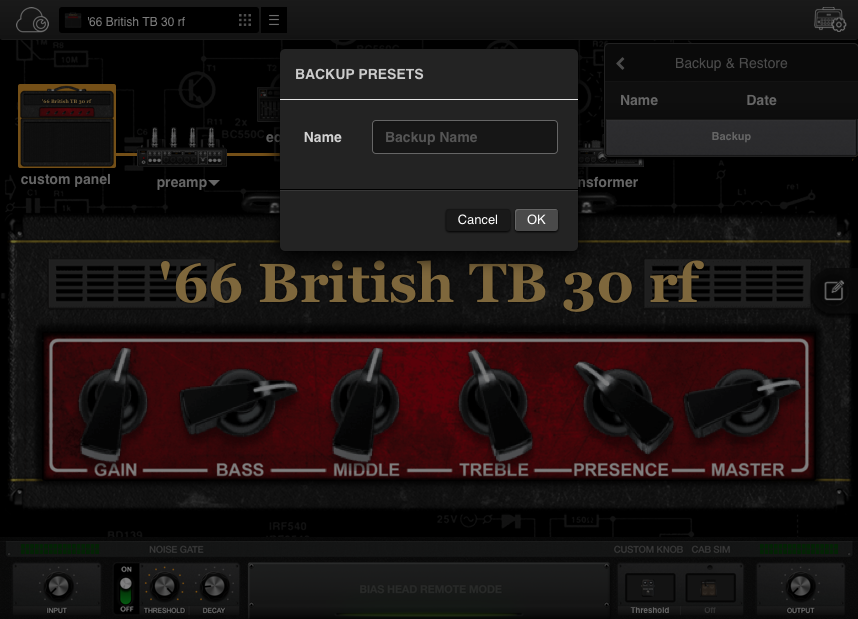The image size is (858, 619).
Task: Expand the preamp dropdown arrow
Action: pyautogui.click(x=214, y=183)
